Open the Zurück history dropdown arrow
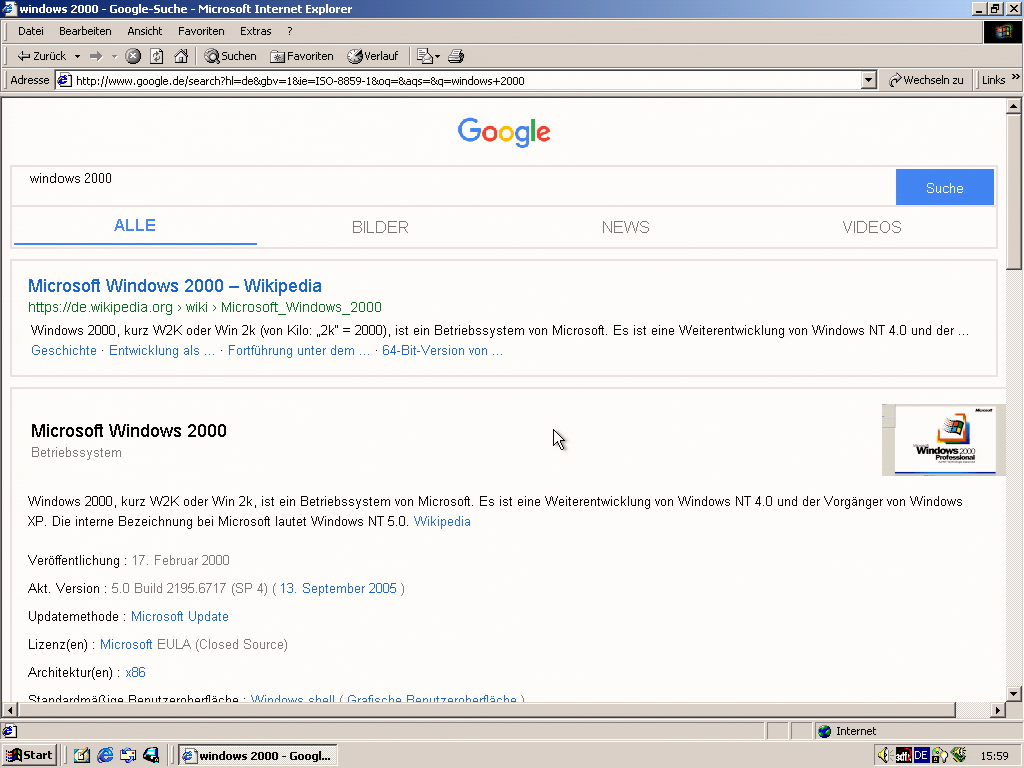 click(77, 56)
